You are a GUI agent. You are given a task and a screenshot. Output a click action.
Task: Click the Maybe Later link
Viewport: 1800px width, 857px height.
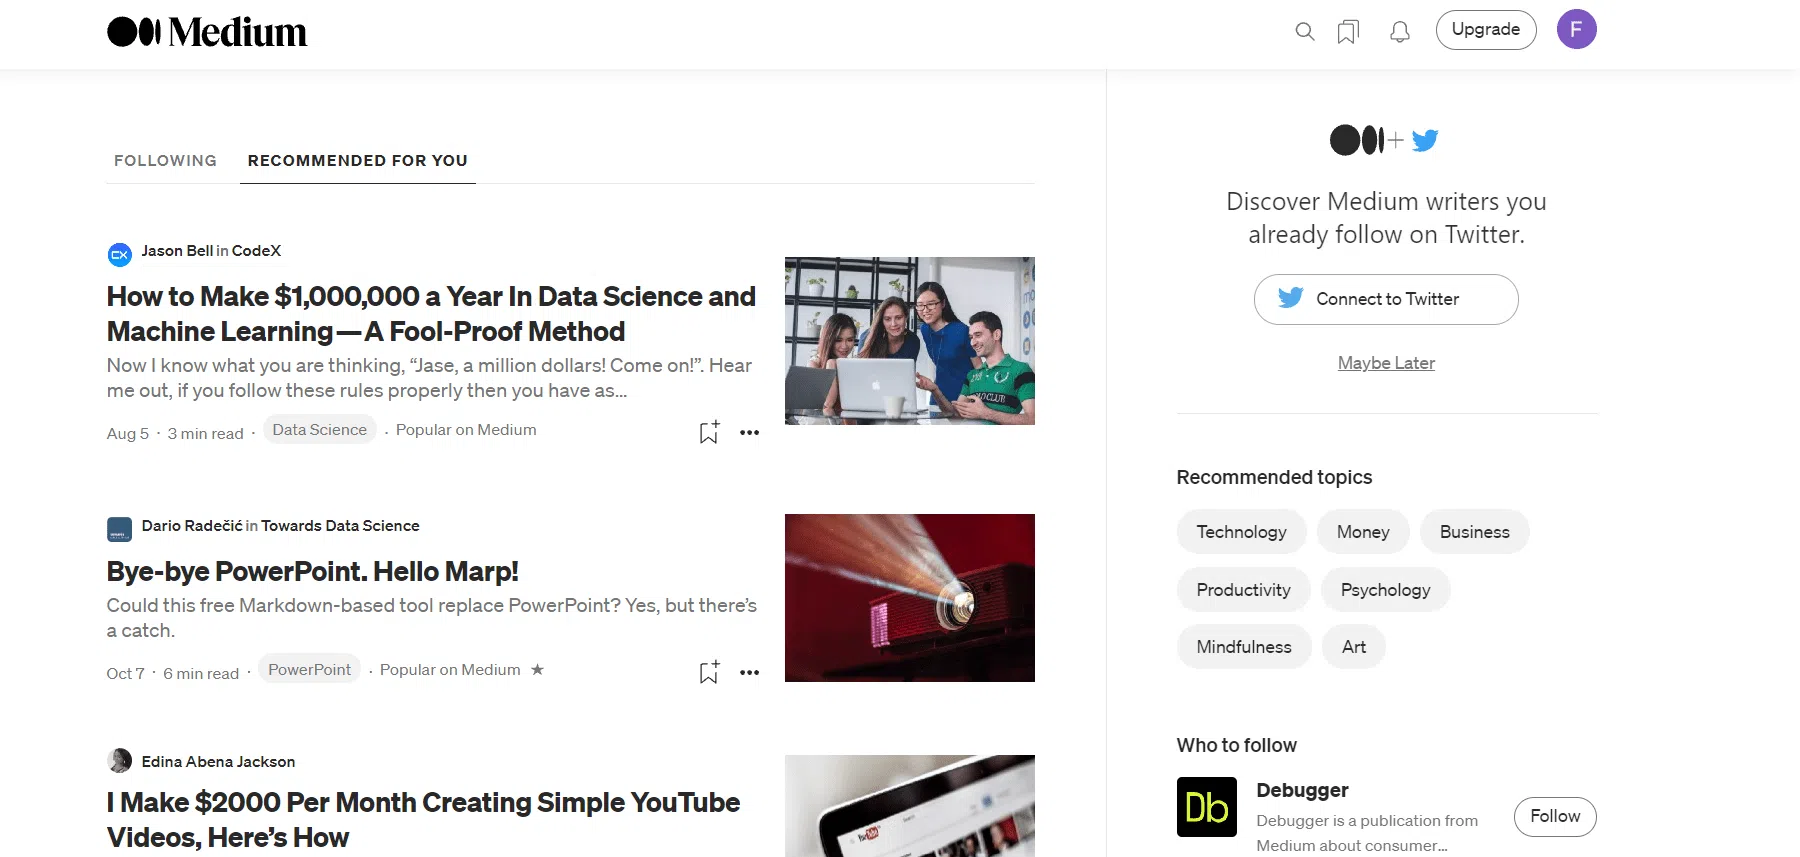point(1386,363)
